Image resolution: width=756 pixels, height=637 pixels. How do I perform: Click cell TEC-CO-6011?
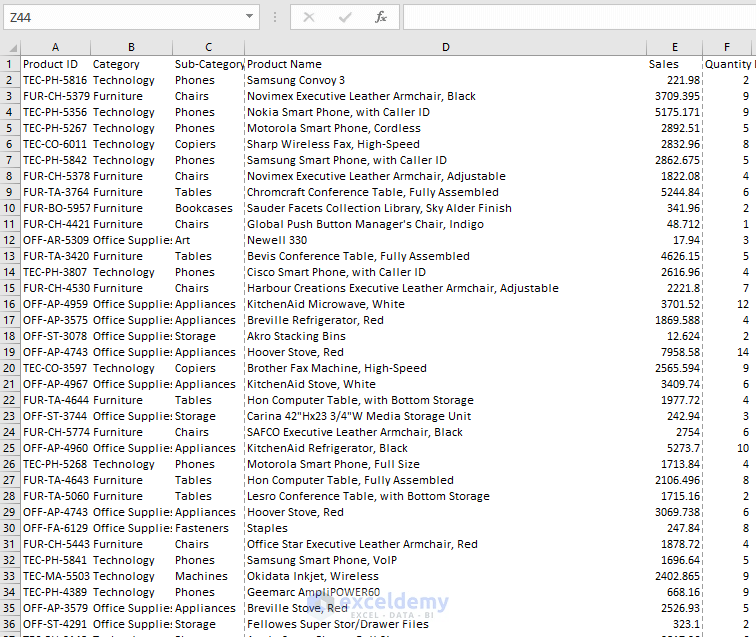(x=55, y=144)
